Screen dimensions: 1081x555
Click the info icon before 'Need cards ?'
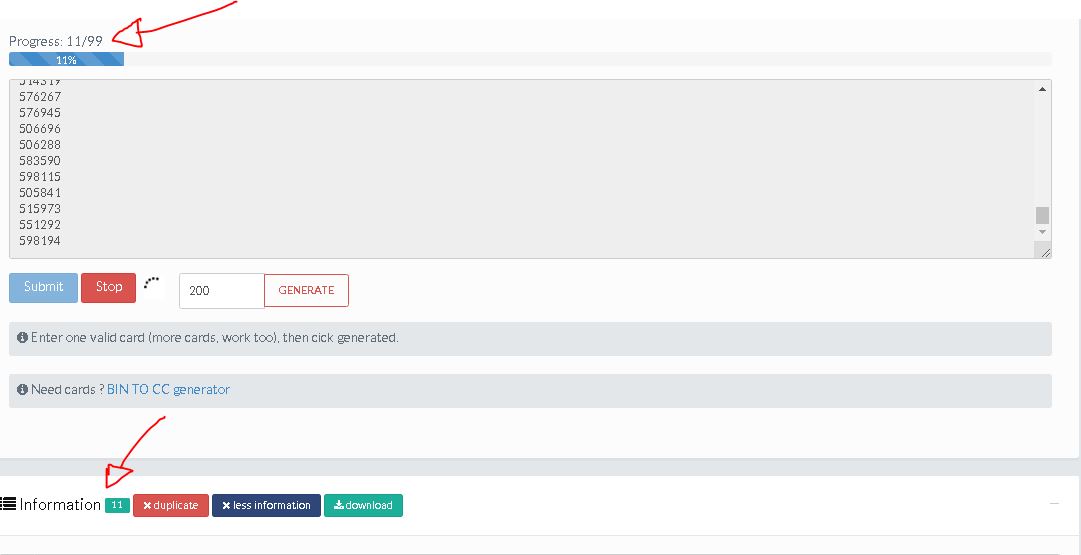click(x=22, y=390)
